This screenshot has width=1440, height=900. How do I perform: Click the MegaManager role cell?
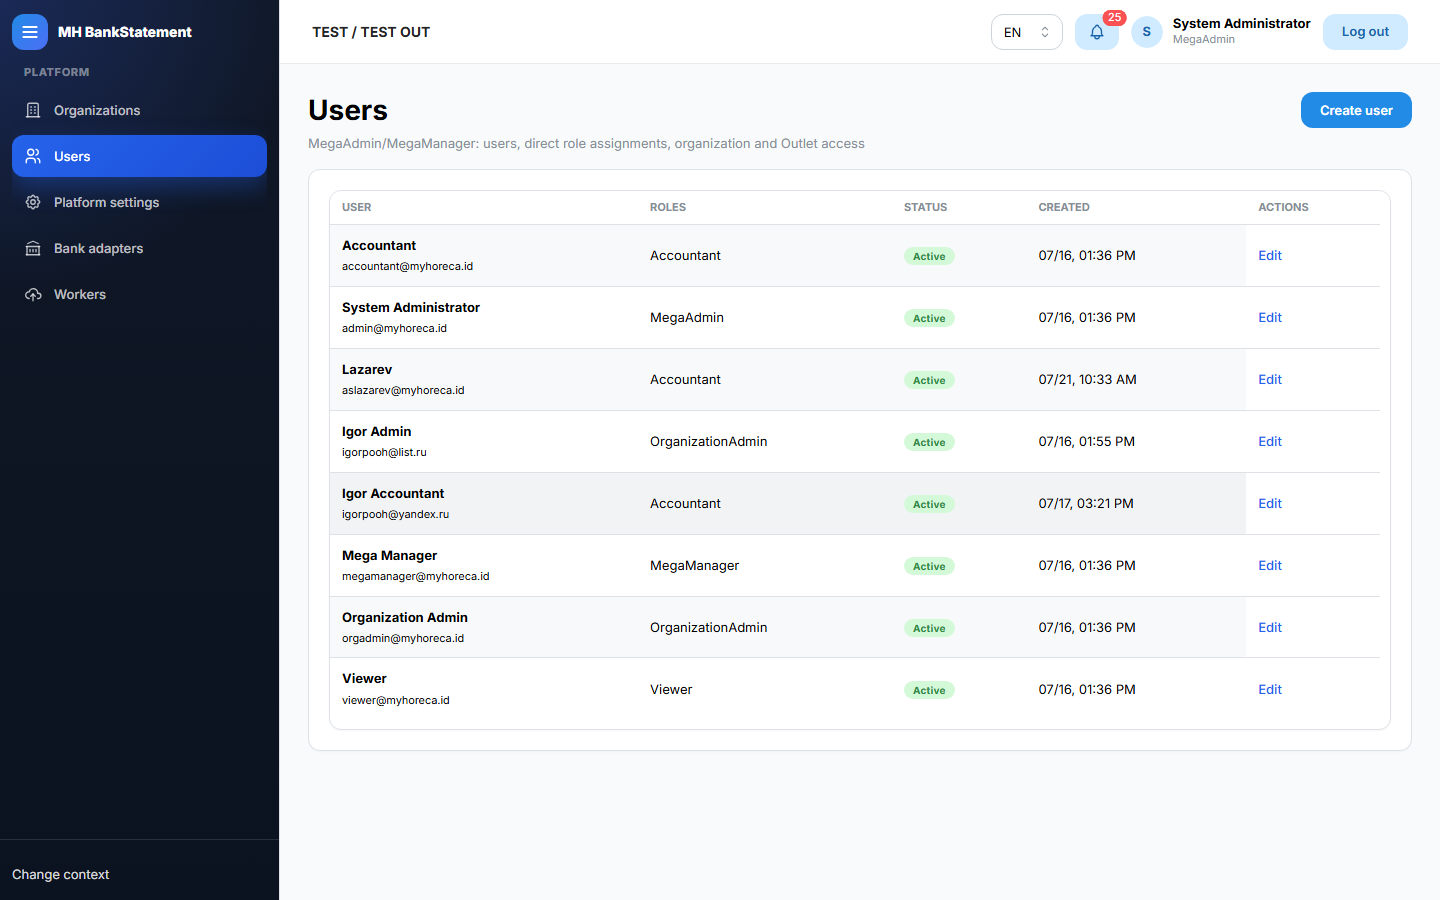(x=694, y=566)
